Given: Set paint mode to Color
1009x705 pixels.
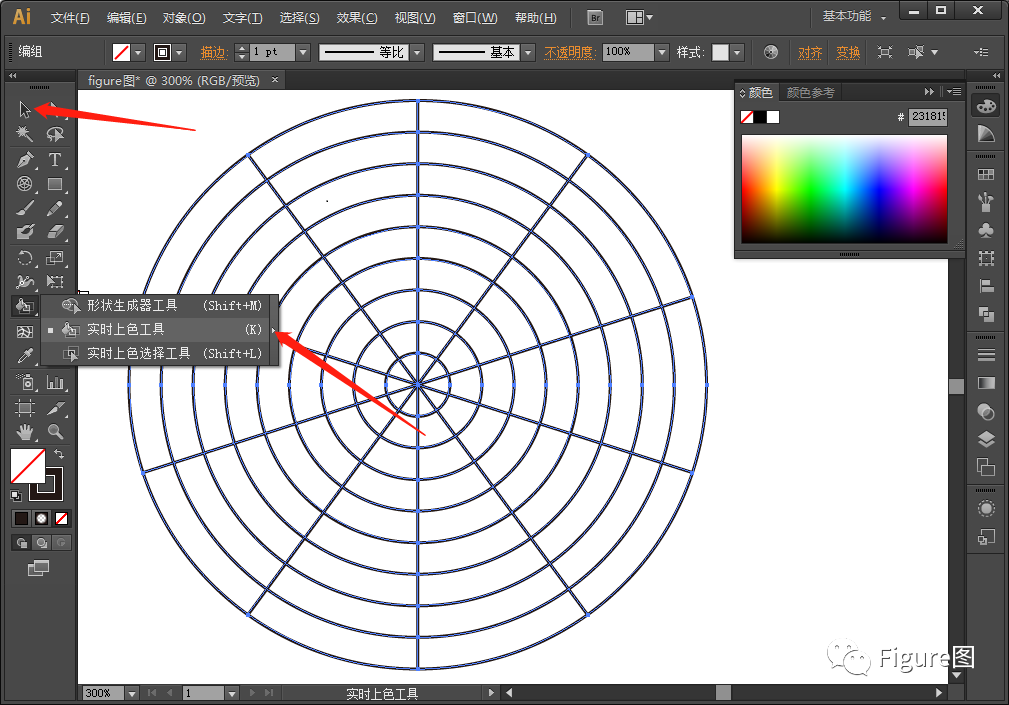Looking at the screenshot, I should coord(21,518).
